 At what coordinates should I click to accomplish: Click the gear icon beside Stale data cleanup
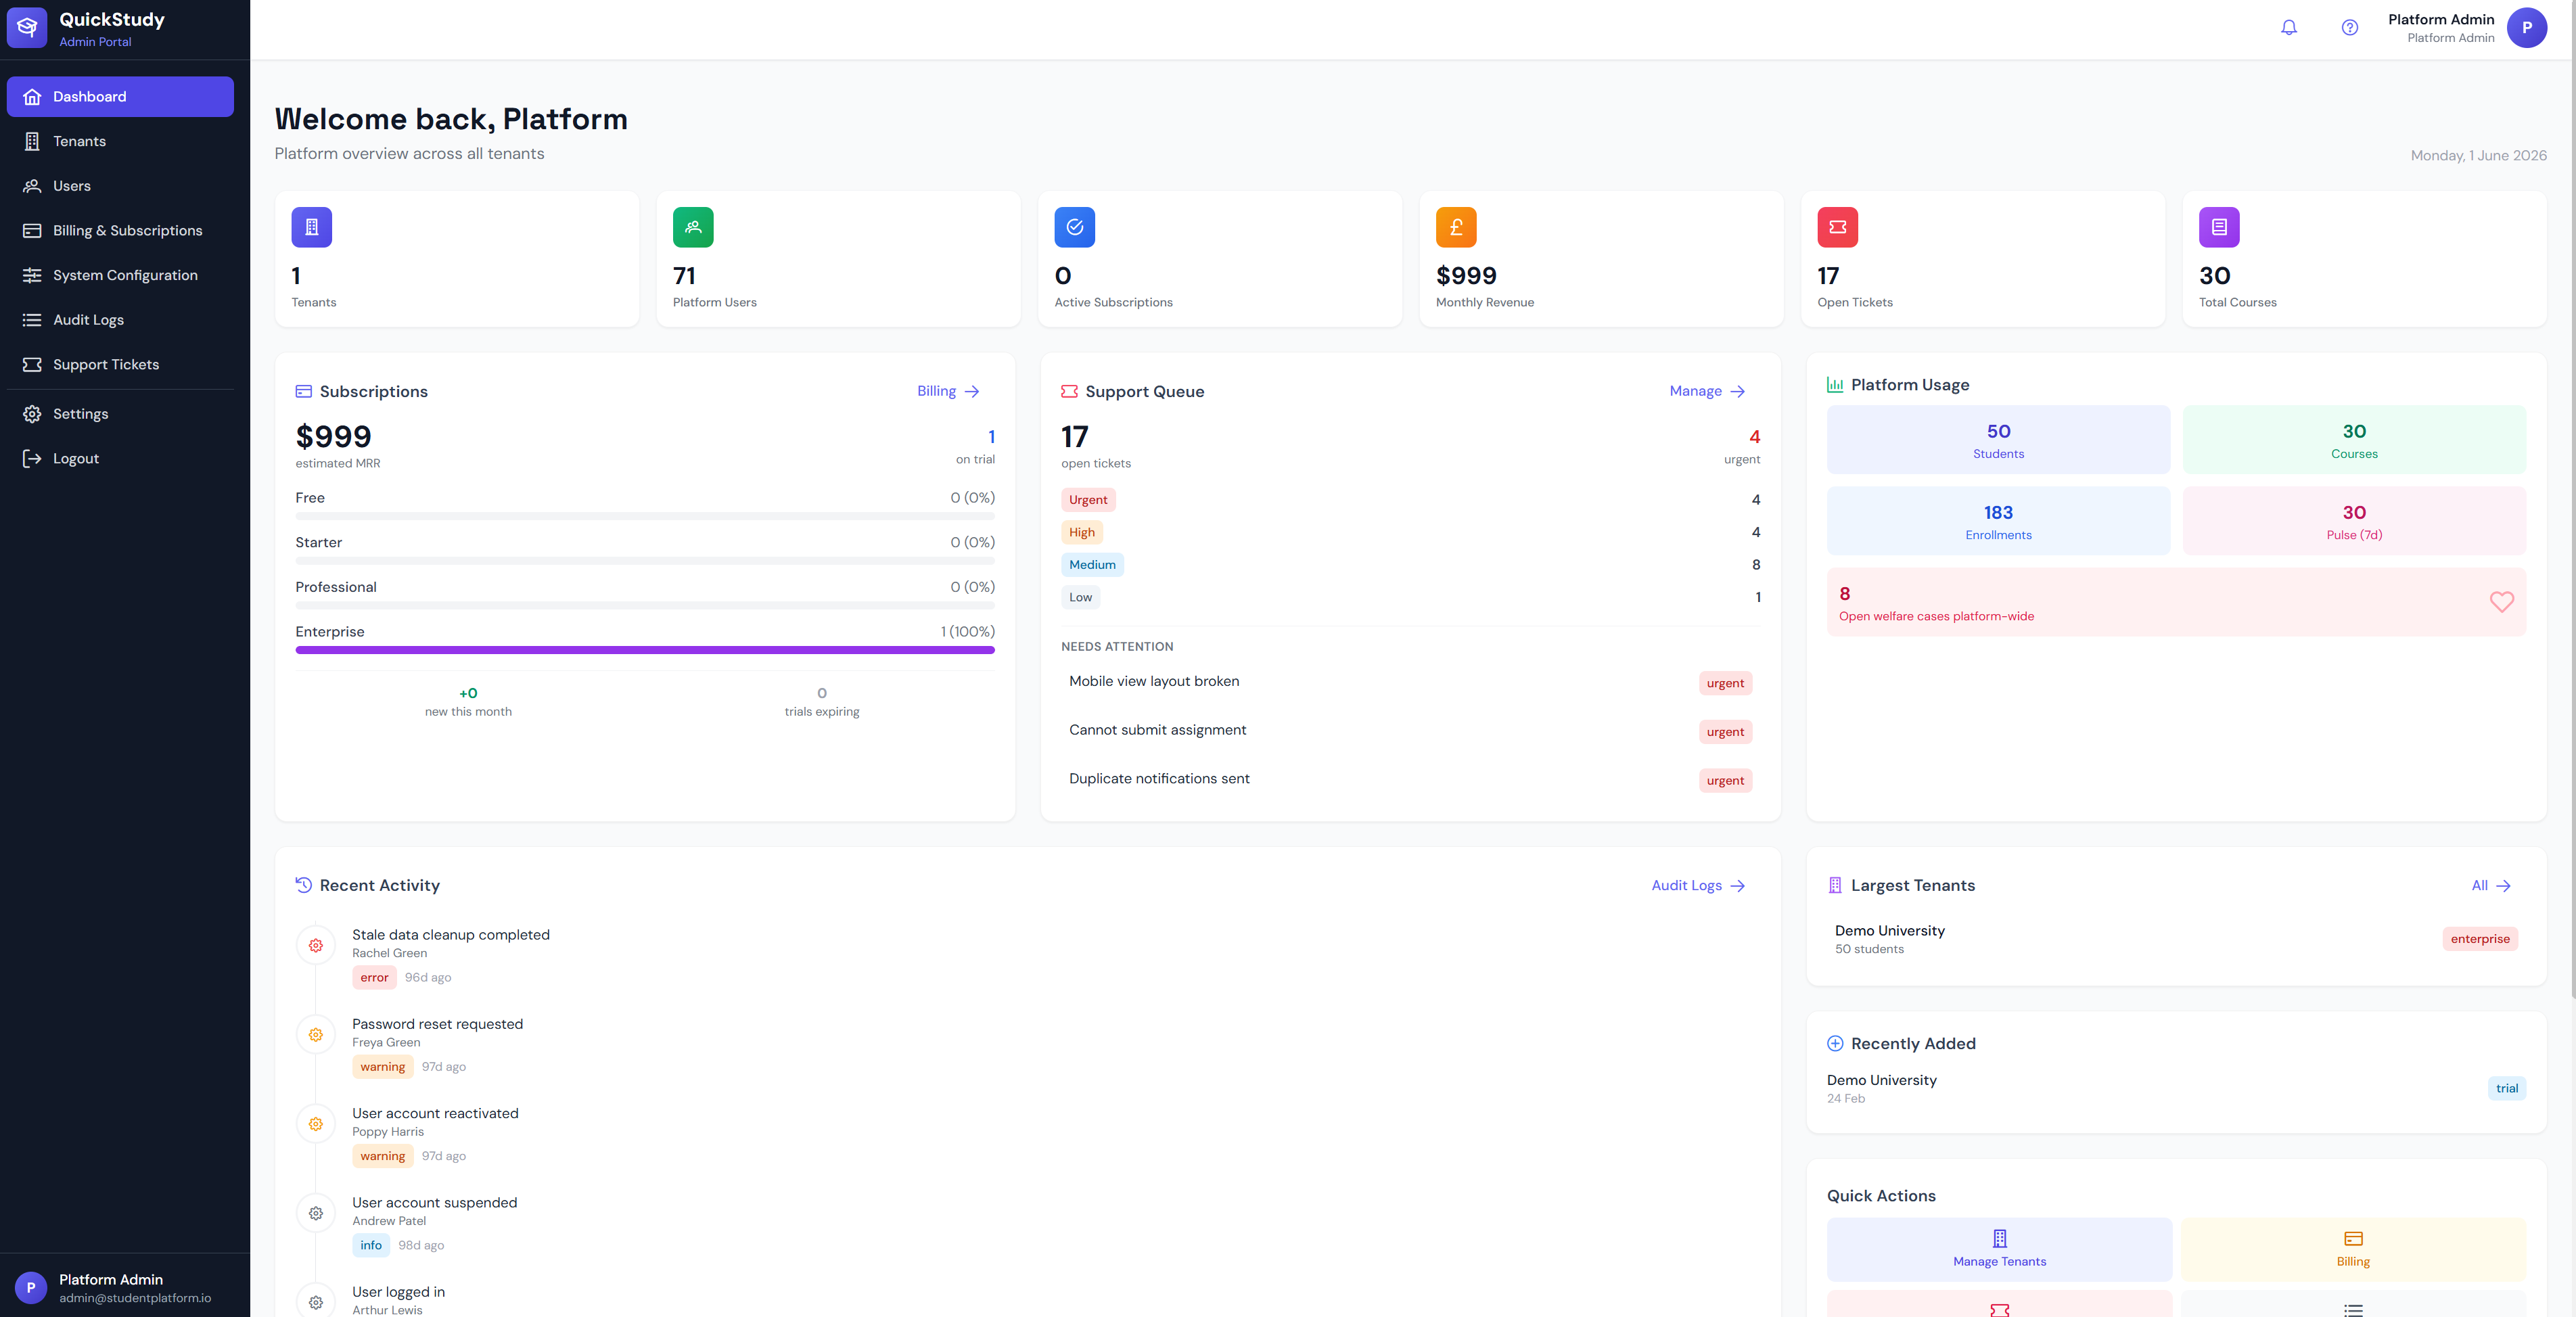tap(316, 945)
